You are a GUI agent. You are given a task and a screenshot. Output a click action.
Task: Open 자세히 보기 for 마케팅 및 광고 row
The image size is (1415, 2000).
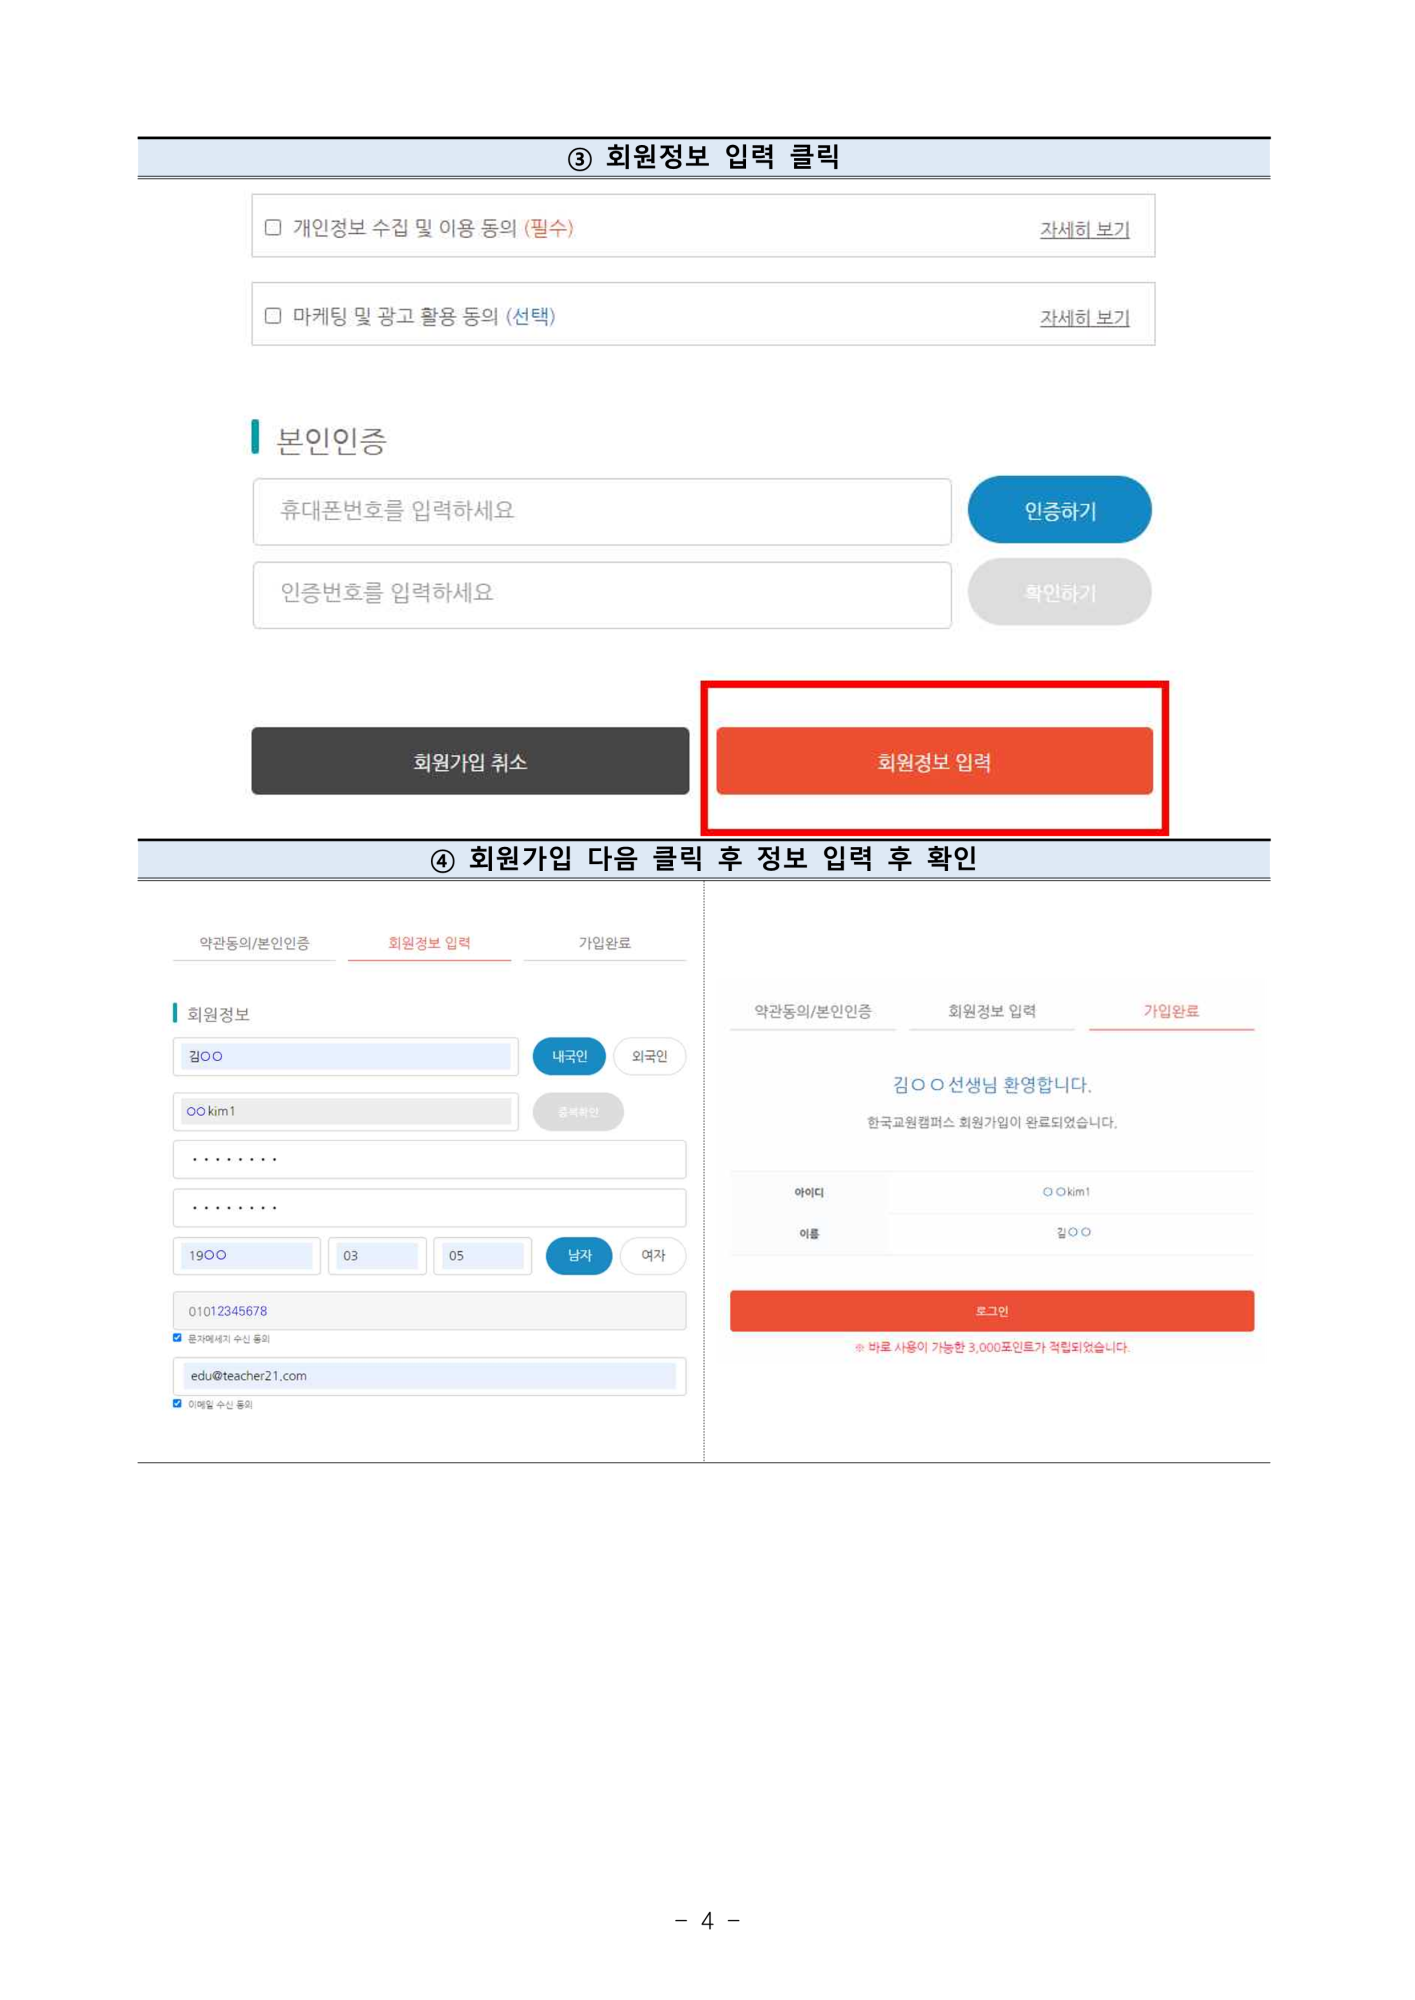coord(1085,318)
